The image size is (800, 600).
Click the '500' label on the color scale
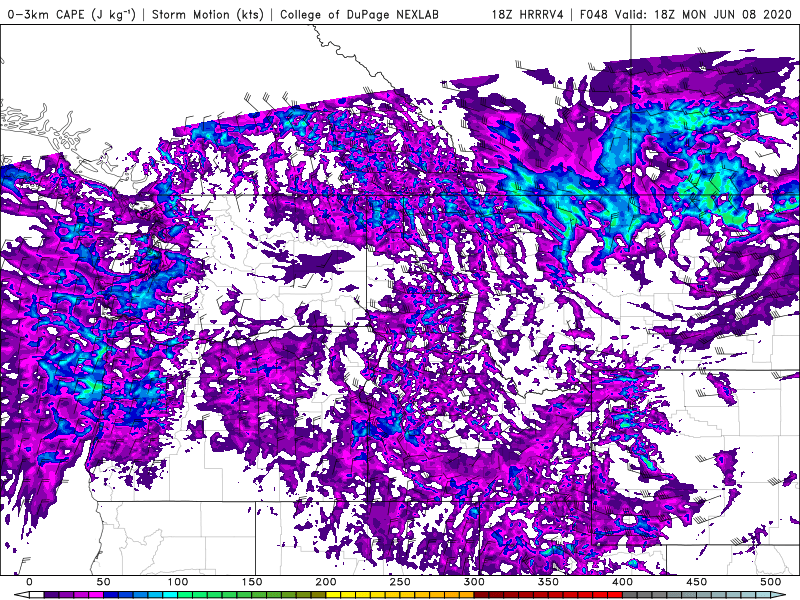770,582
